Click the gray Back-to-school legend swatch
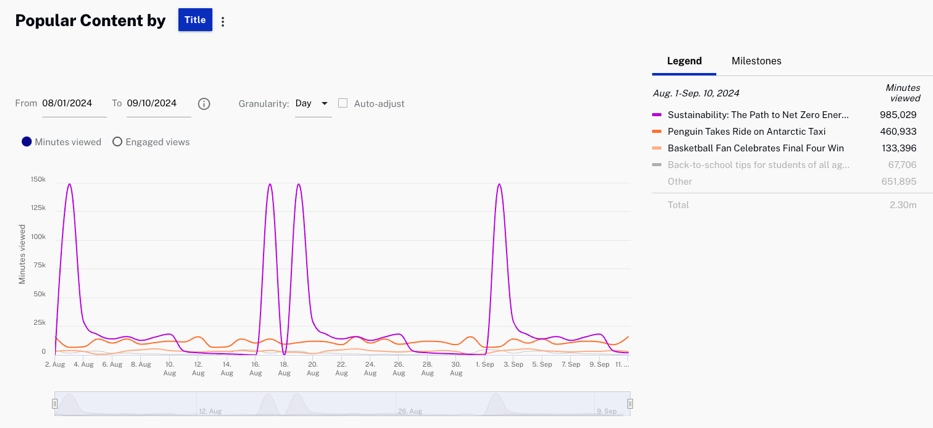933x428 pixels. [657, 165]
